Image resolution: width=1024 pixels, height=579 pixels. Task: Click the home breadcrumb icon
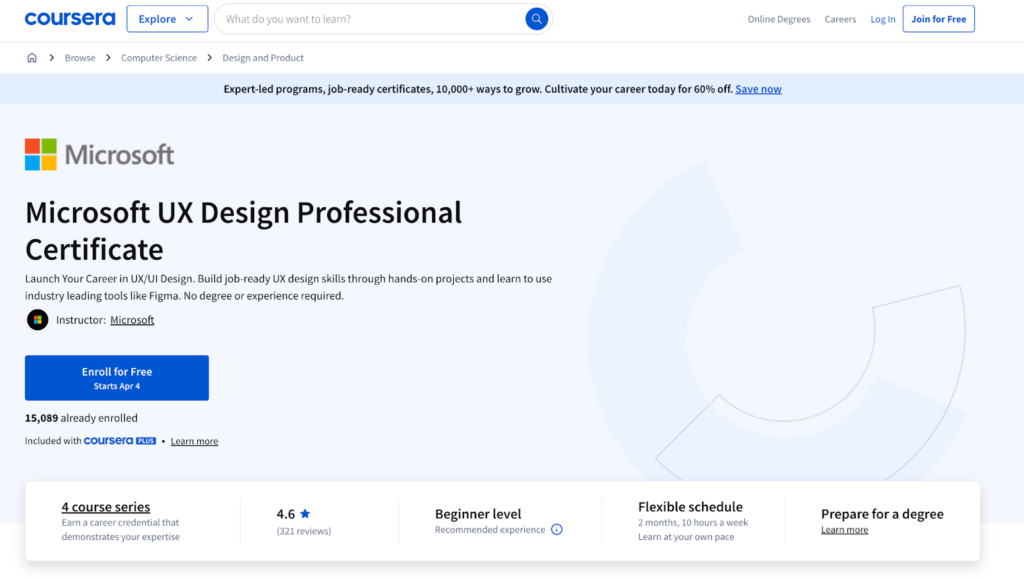click(32, 57)
